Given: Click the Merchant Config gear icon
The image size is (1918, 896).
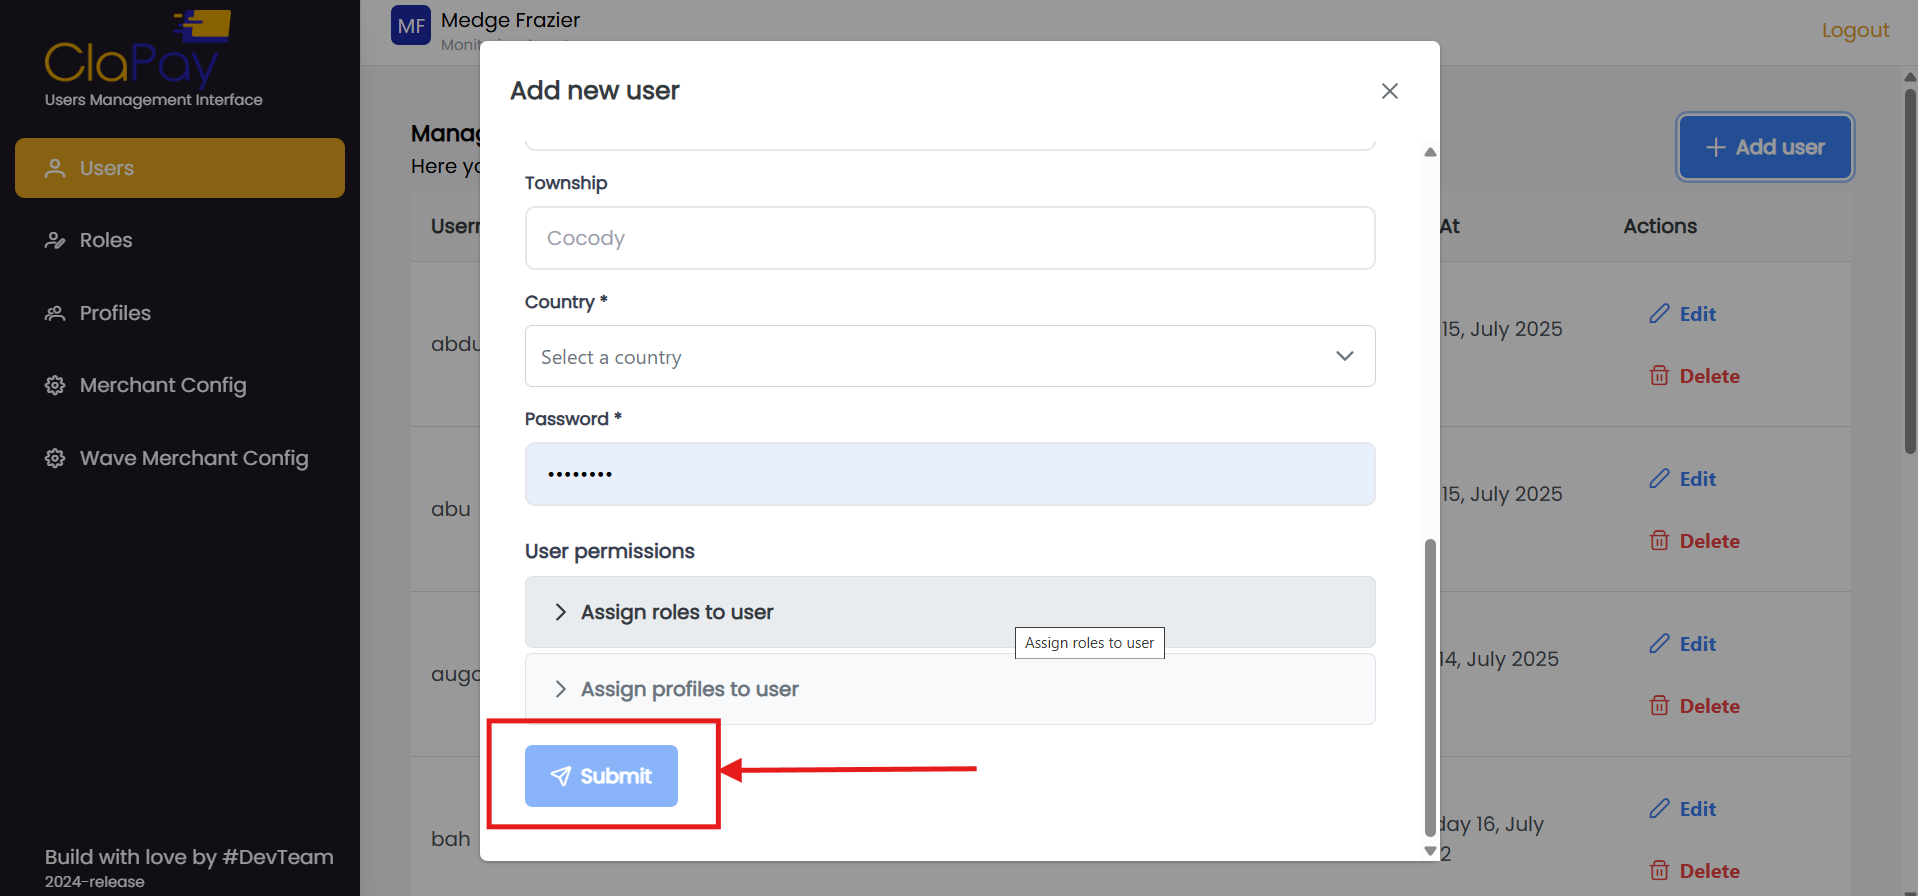Looking at the screenshot, I should pos(55,386).
